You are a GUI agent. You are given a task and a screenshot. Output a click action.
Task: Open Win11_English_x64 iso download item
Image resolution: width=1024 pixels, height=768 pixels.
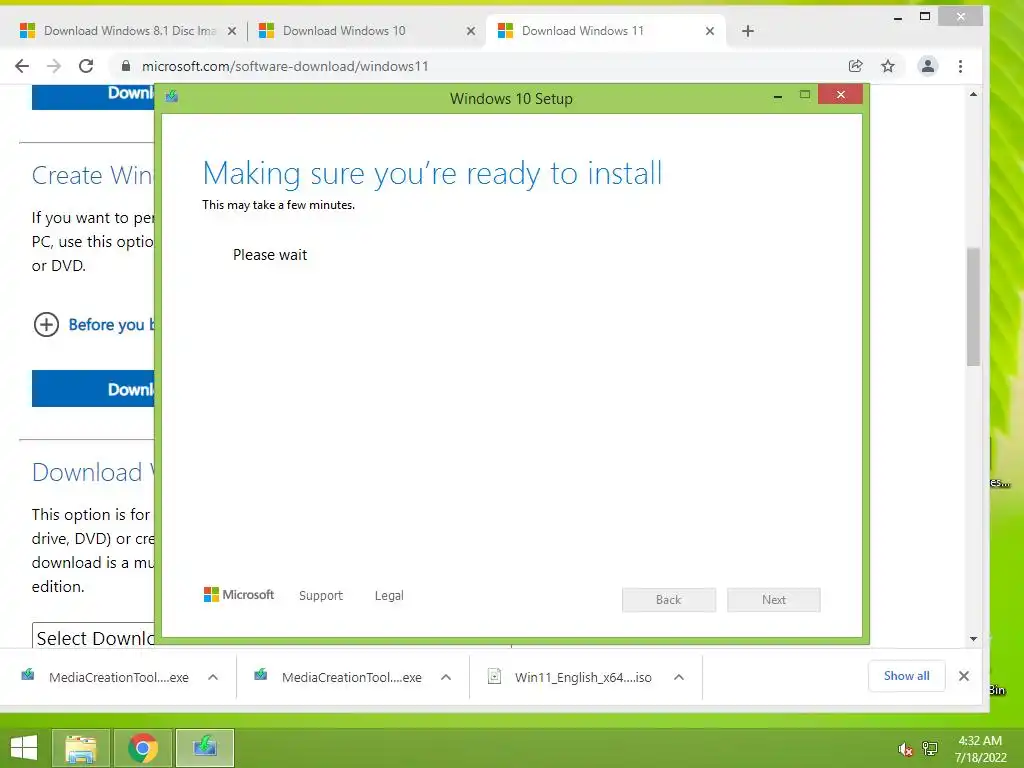pyautogui.click(x=571, y=677)
